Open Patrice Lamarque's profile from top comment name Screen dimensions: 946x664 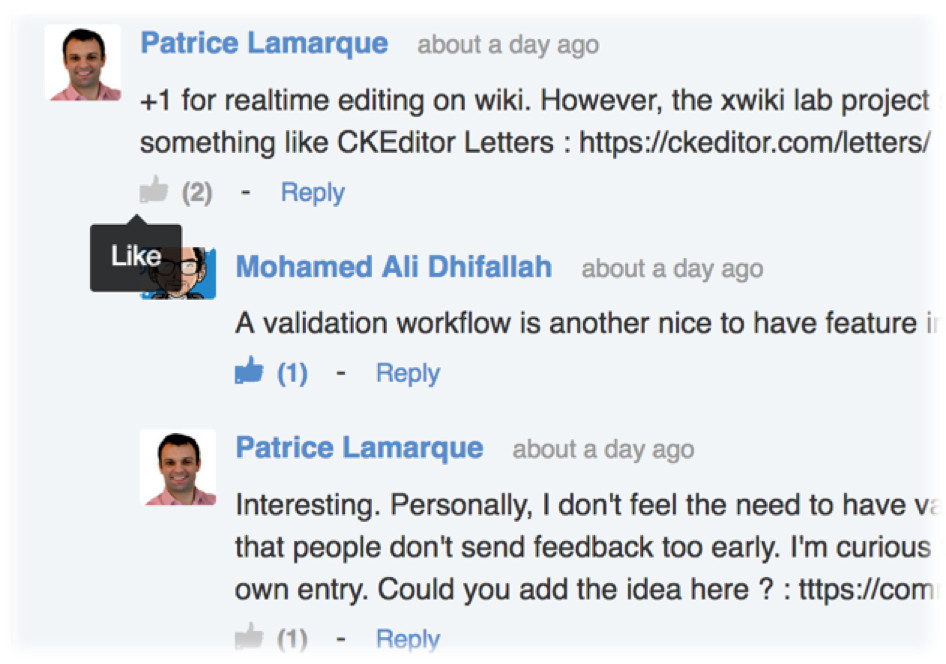coord(264,43)
